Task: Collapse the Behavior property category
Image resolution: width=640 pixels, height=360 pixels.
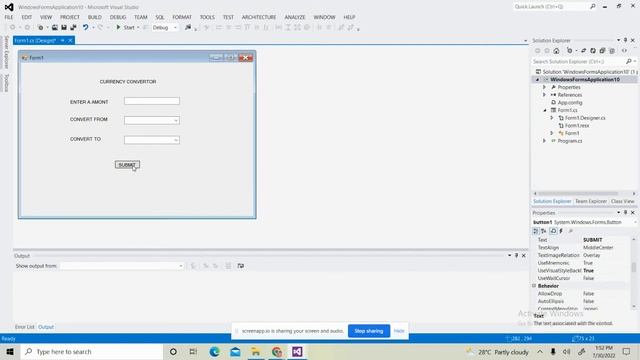Action: (x=534, y=286)
